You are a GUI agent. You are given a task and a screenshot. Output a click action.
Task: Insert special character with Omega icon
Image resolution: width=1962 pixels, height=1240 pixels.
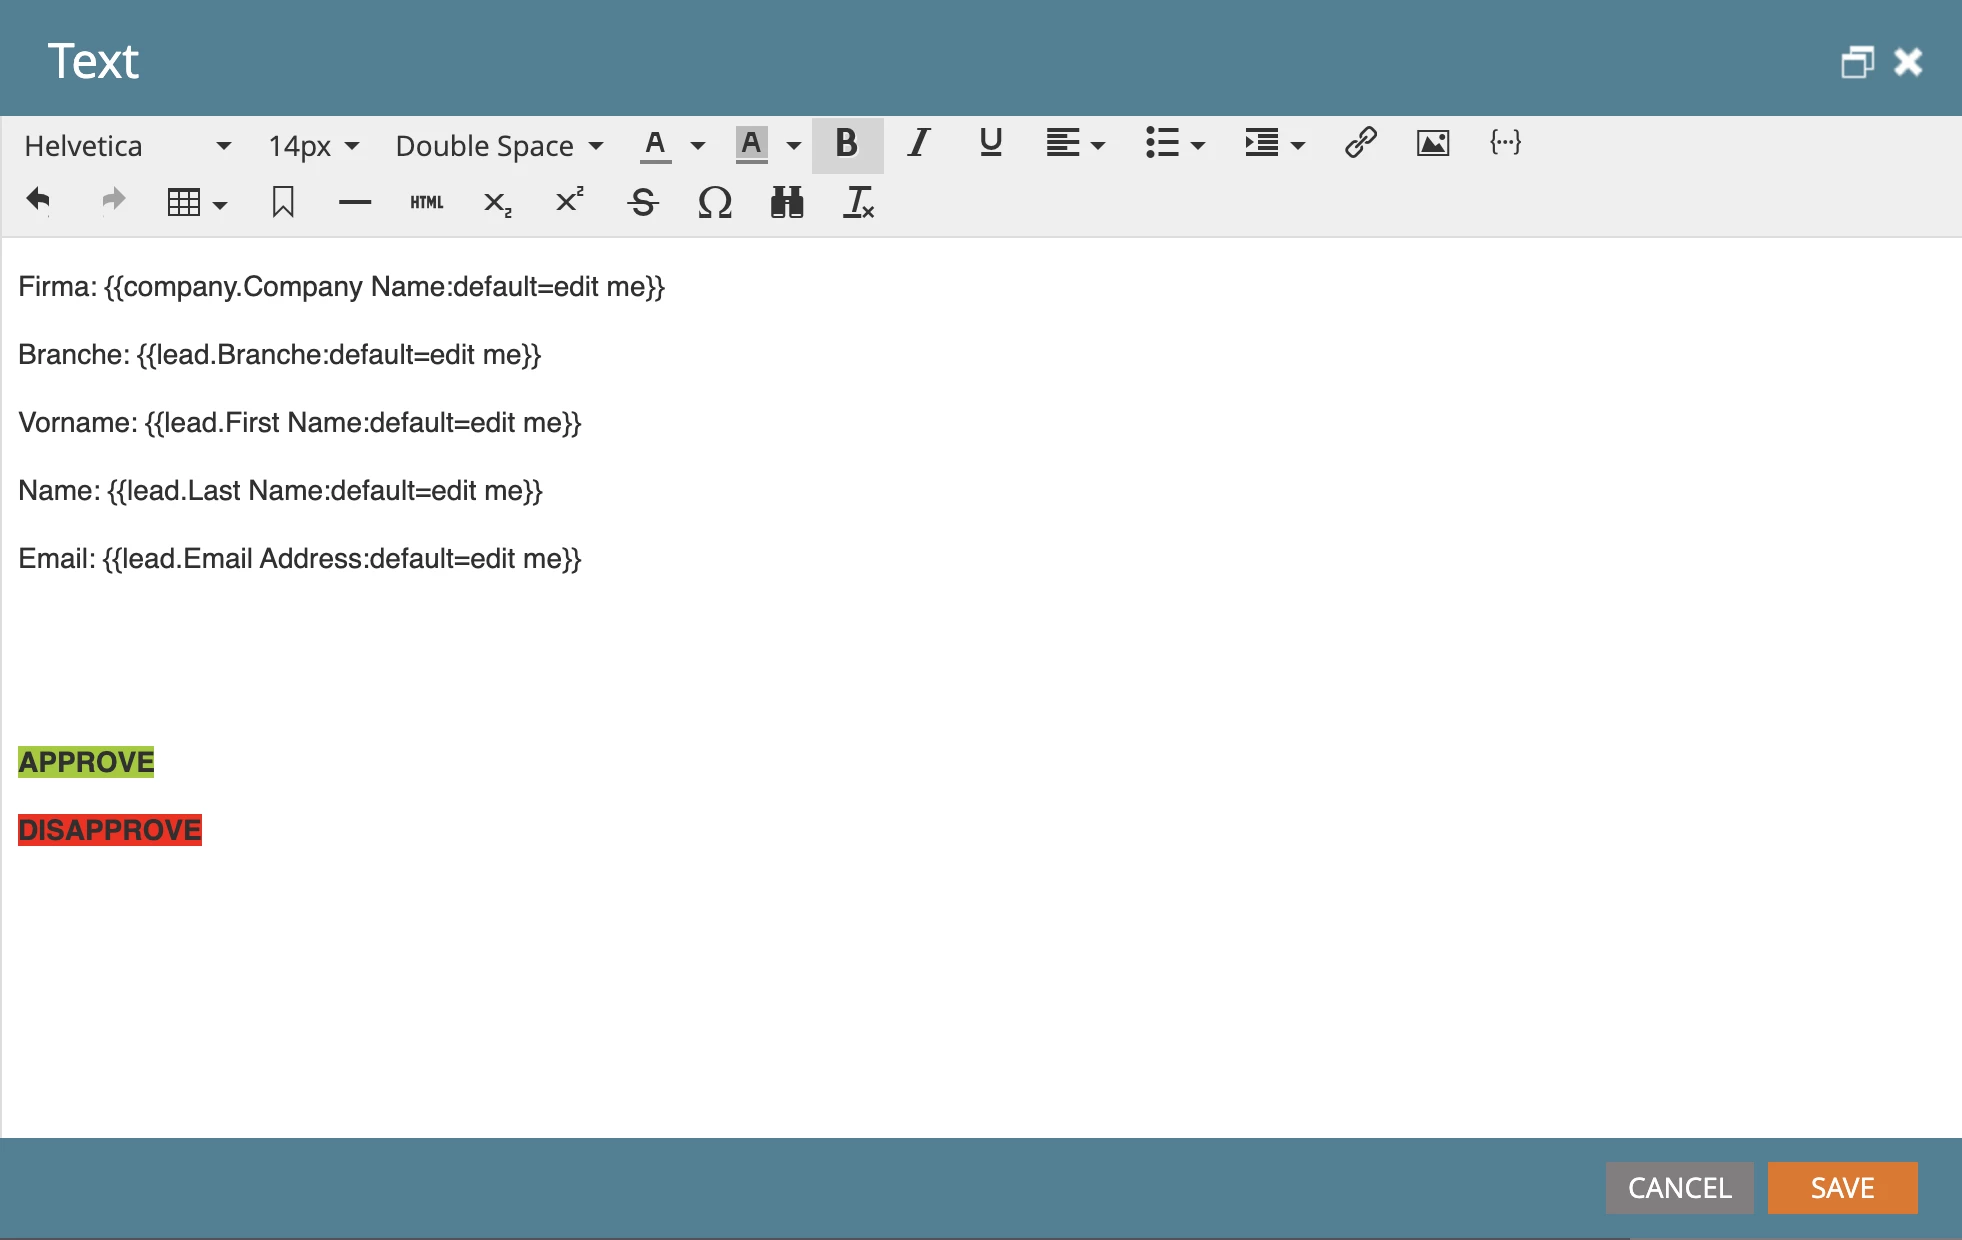click(714, 203)
